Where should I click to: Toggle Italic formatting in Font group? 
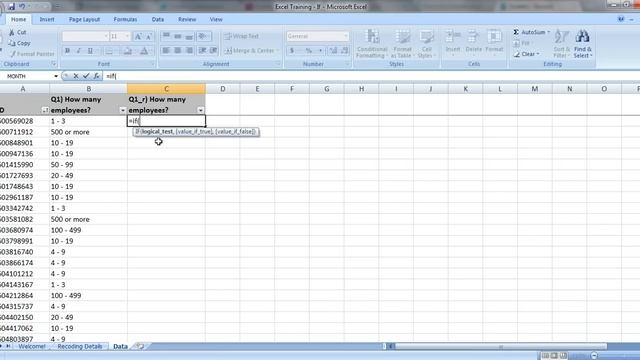pos(79,51)
